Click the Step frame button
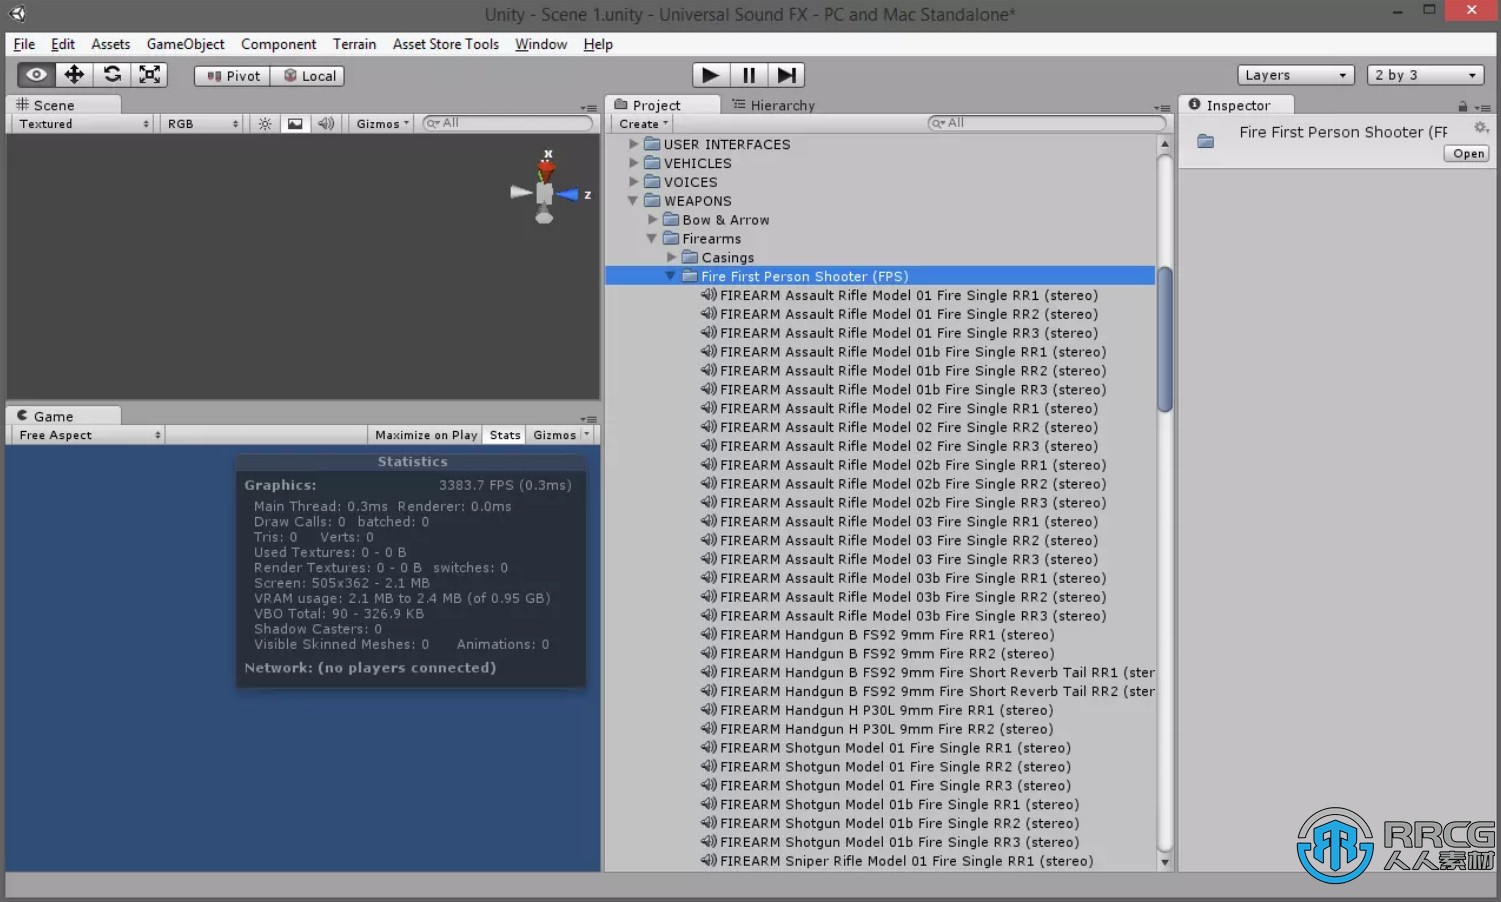 click(786, 75)
